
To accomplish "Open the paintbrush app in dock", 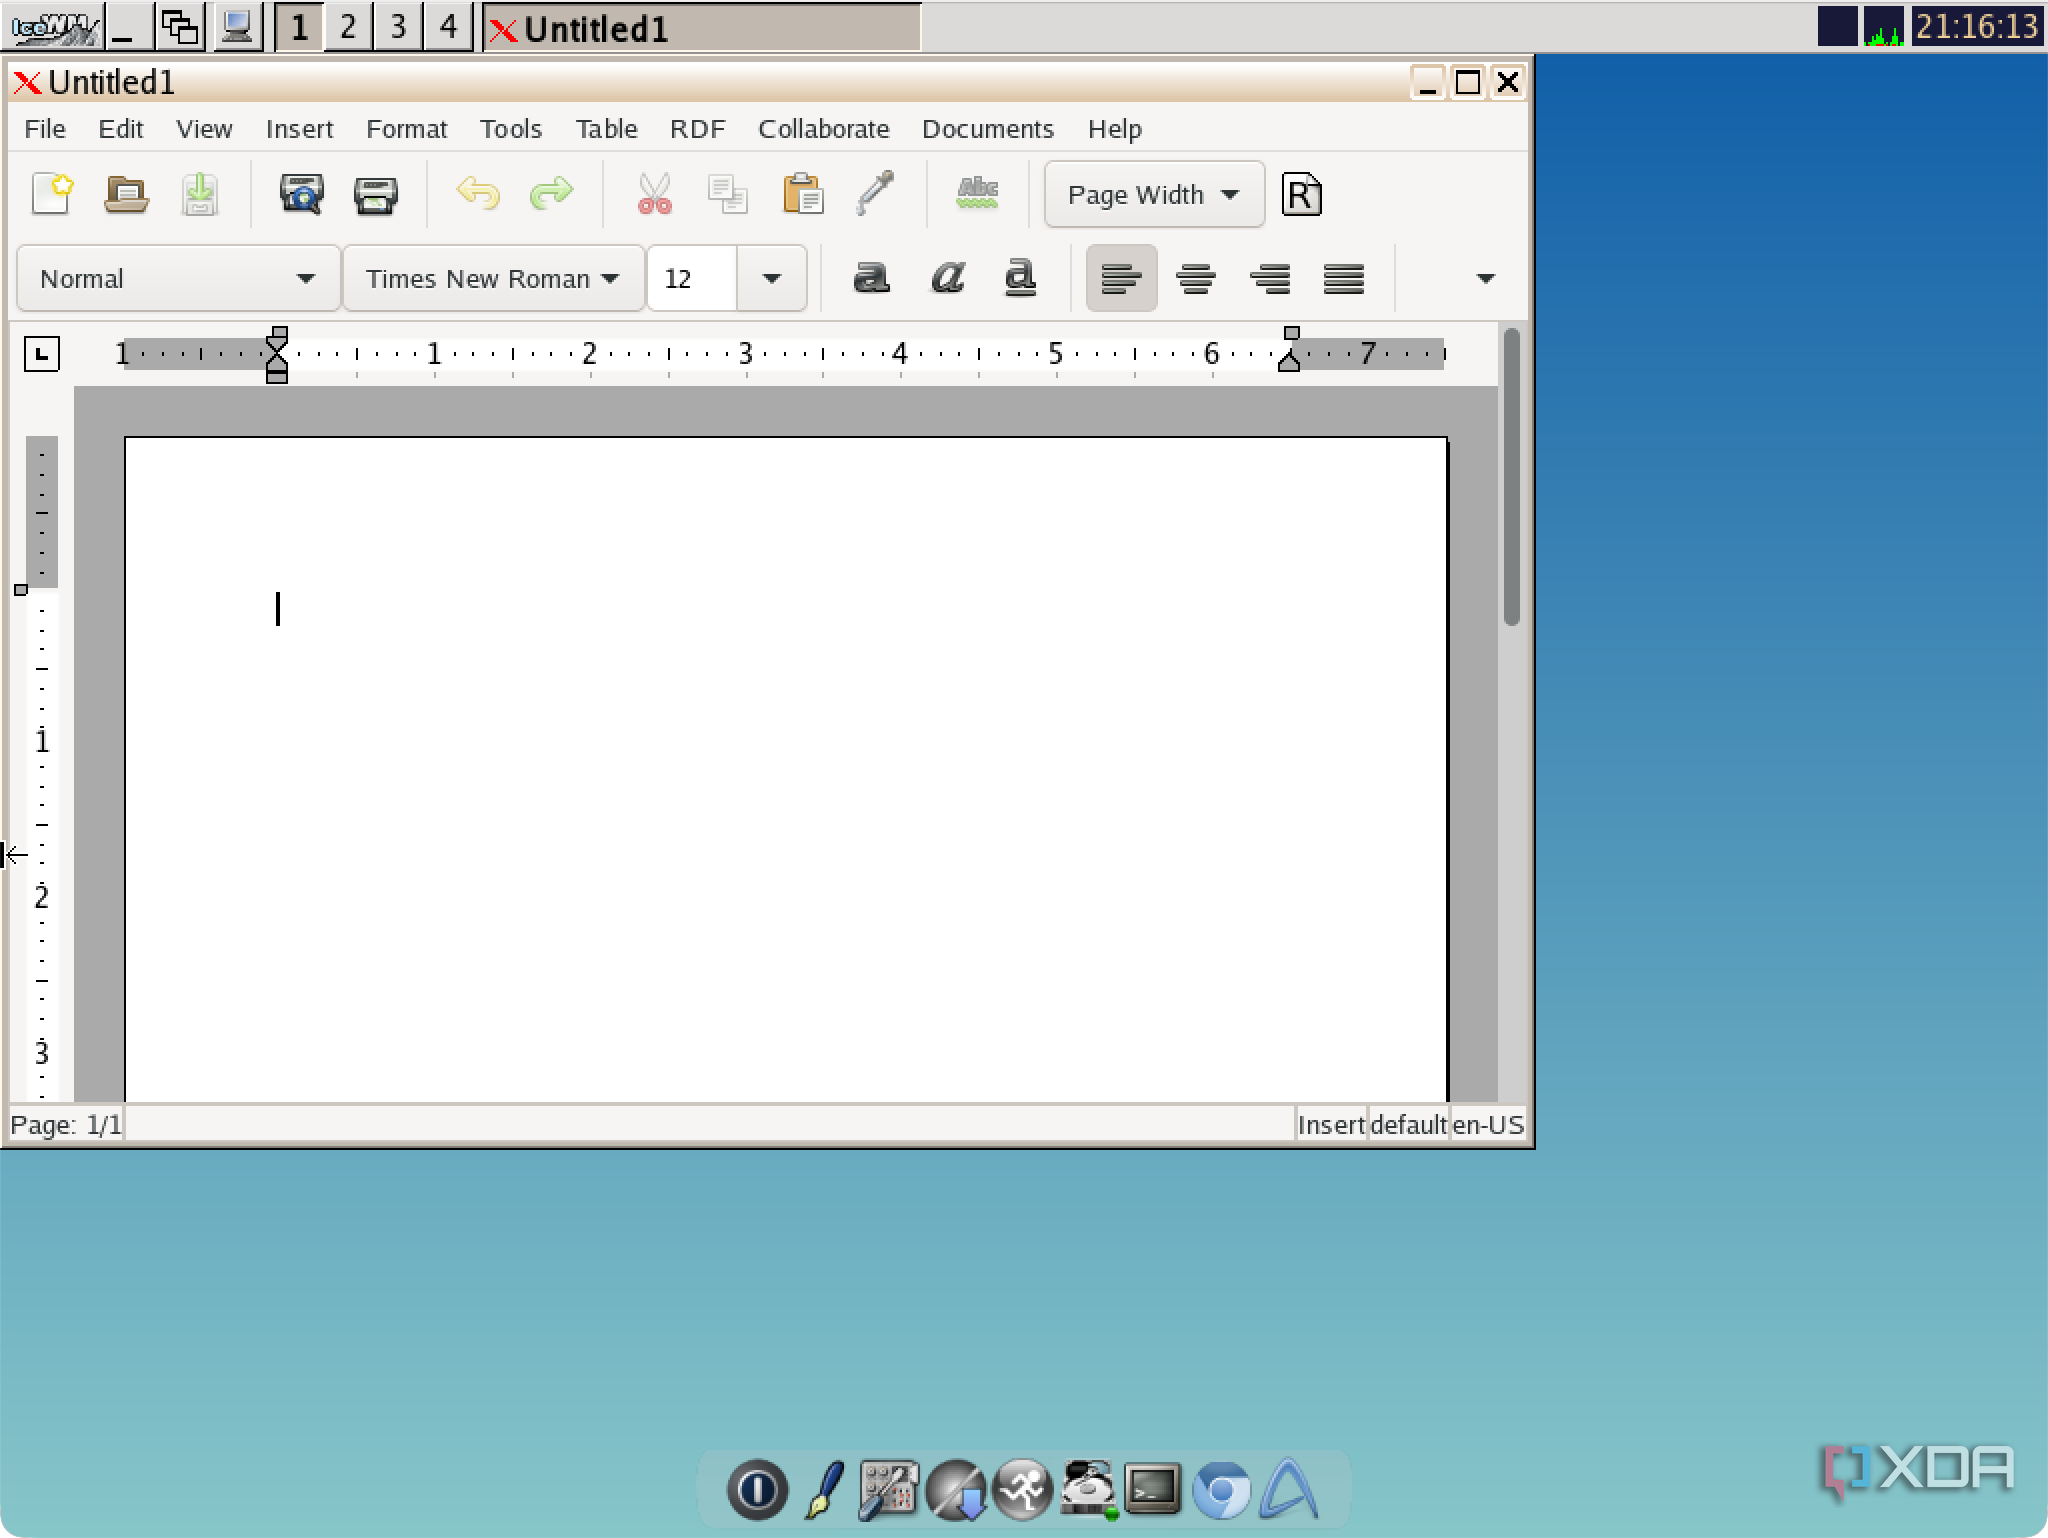I will coord(824,1490).
